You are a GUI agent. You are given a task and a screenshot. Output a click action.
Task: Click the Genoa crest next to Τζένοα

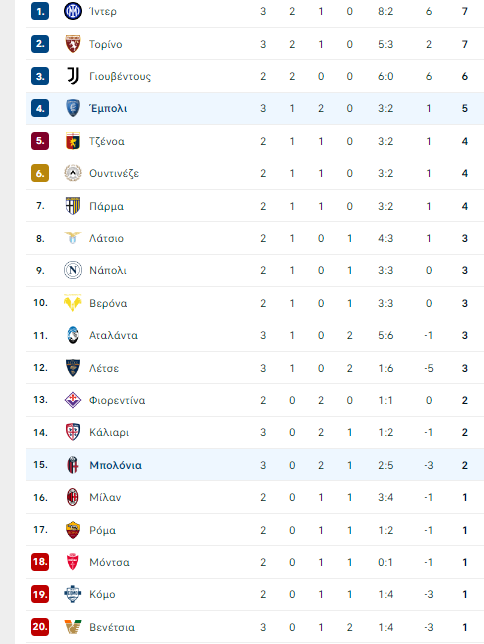coord(73,141)
